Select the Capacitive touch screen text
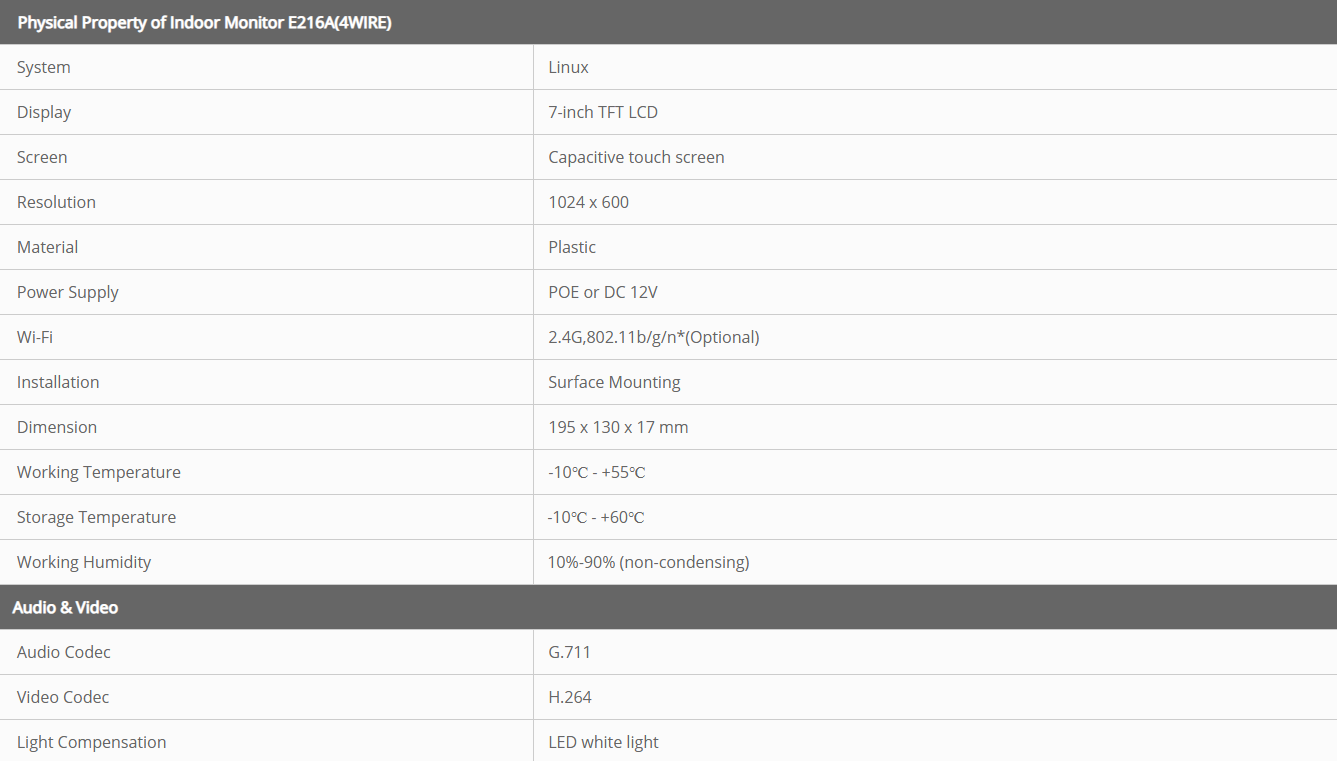Viewport: 1337px width, 761px height. click(636, 157)
